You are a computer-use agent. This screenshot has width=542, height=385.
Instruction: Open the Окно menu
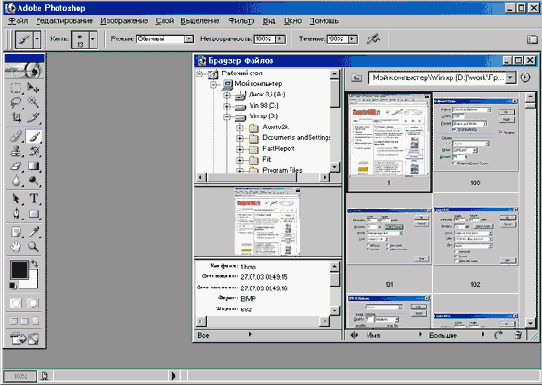[x=293, y=21]
